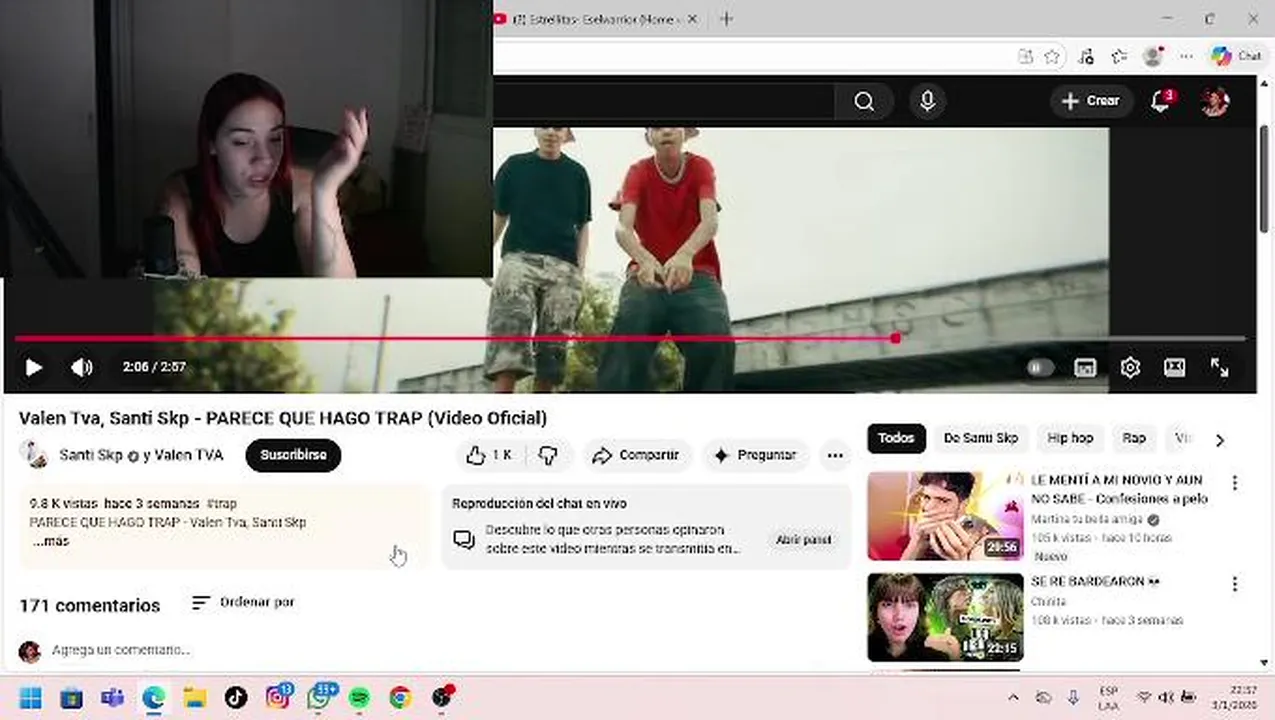The height and width of the screenshot is (720, 1275).
Task: Select the De Santi Skp chip
Action: pyautogui.click(x=980, y=438)
